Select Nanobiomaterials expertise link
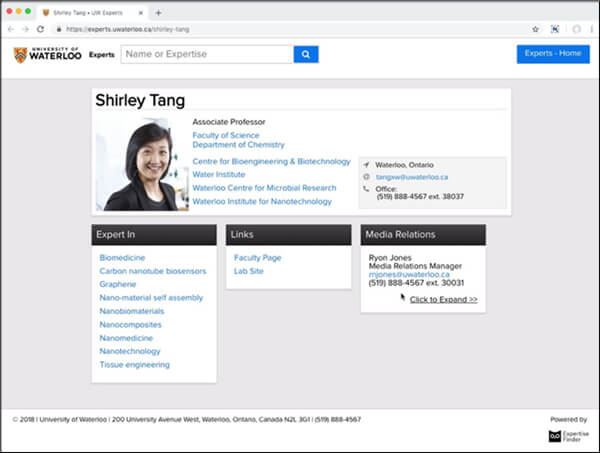600x453 pixels. [132, 311]
